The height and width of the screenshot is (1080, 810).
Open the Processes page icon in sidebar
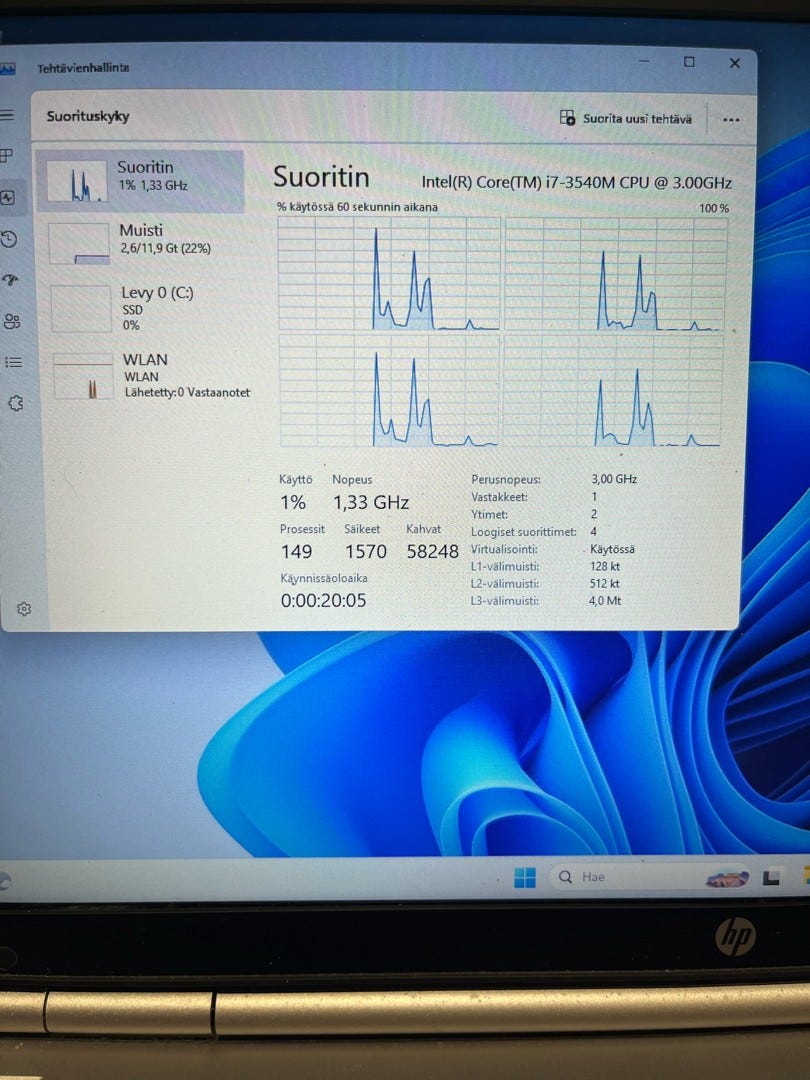[6, 156]
